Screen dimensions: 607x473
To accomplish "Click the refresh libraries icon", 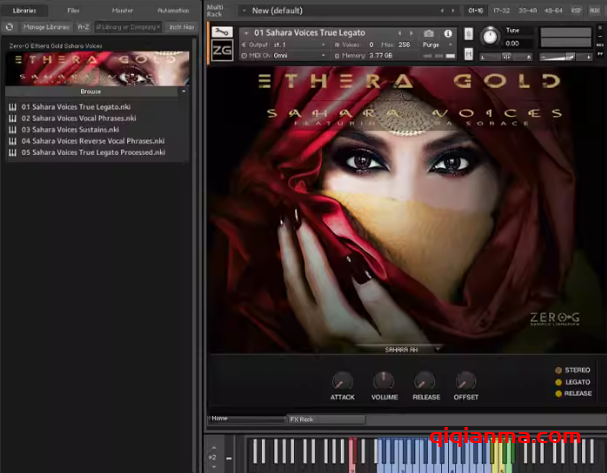I will click(x=12, y=27).
